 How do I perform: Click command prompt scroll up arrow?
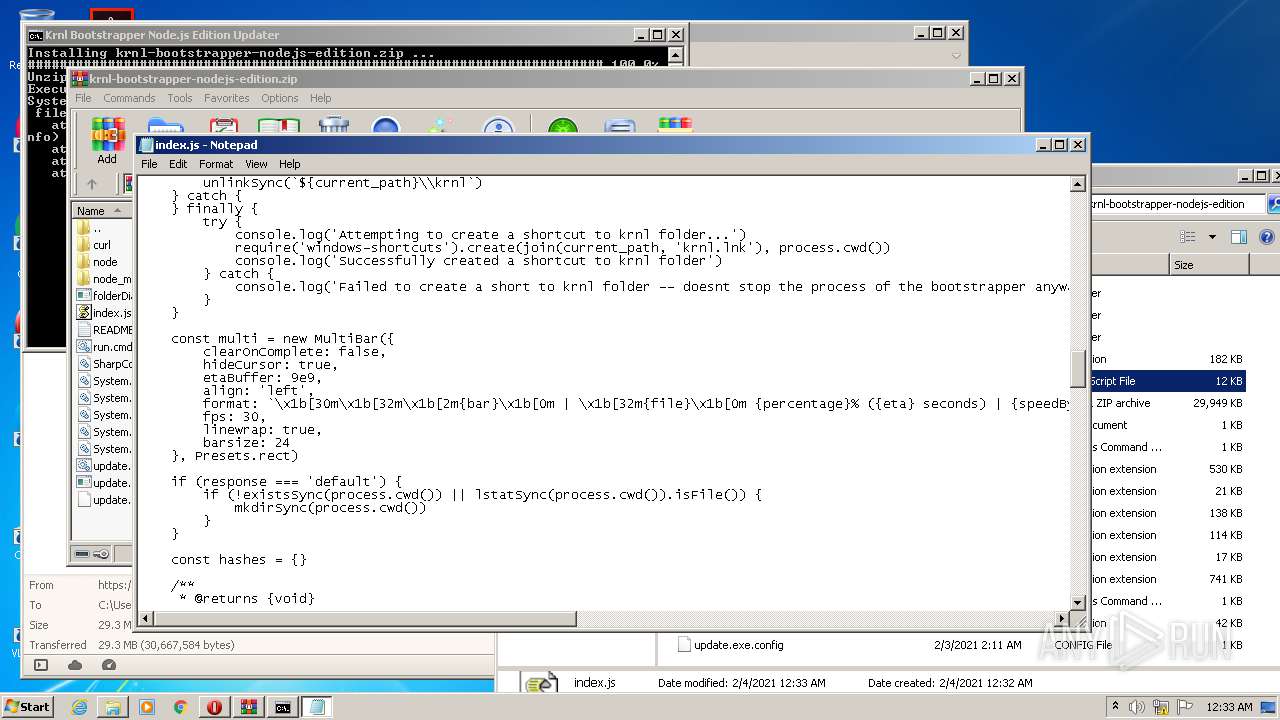(x=676, y=55)
